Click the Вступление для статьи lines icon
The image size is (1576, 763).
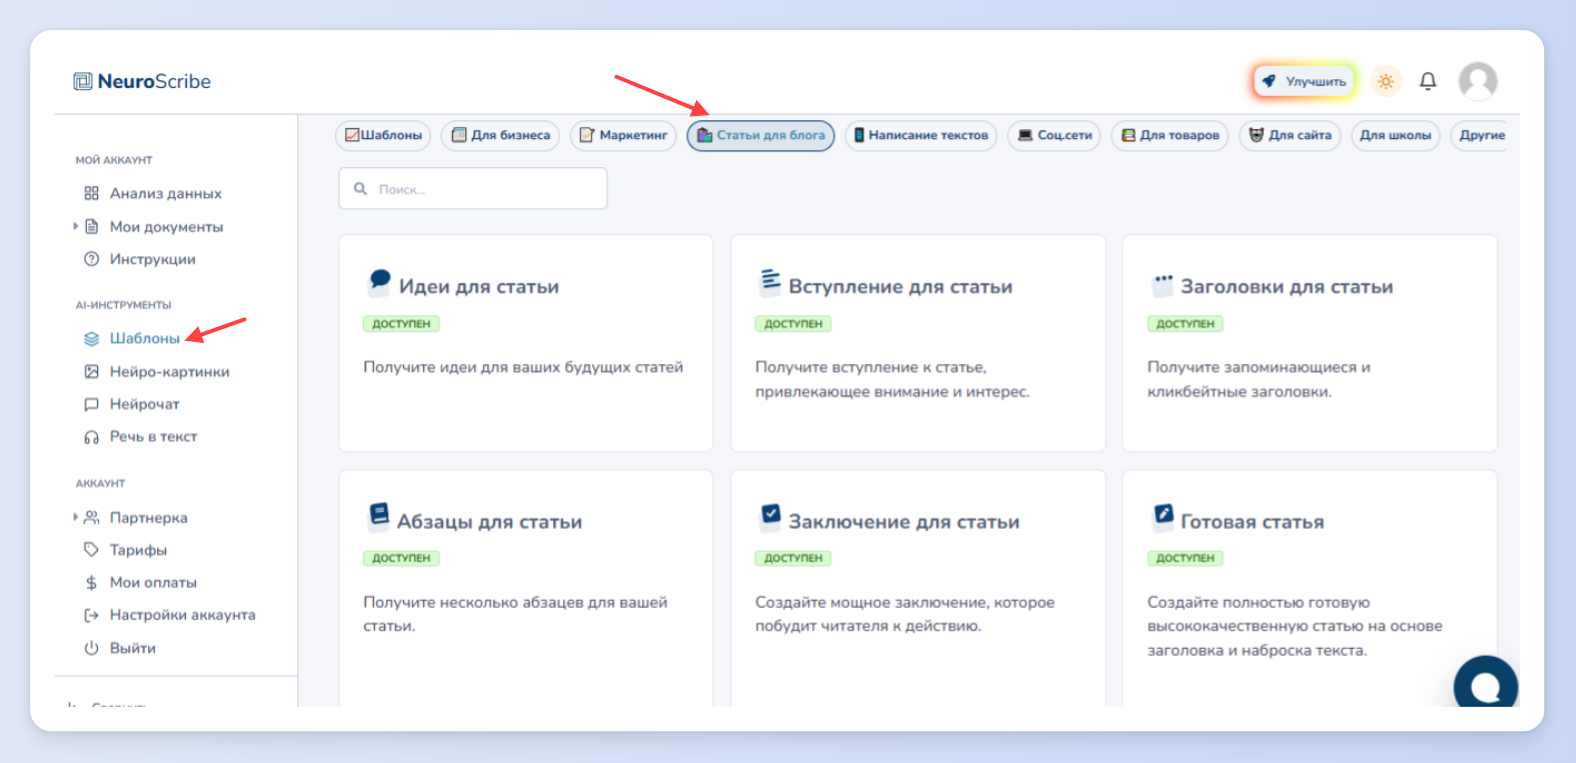point(770,281)
